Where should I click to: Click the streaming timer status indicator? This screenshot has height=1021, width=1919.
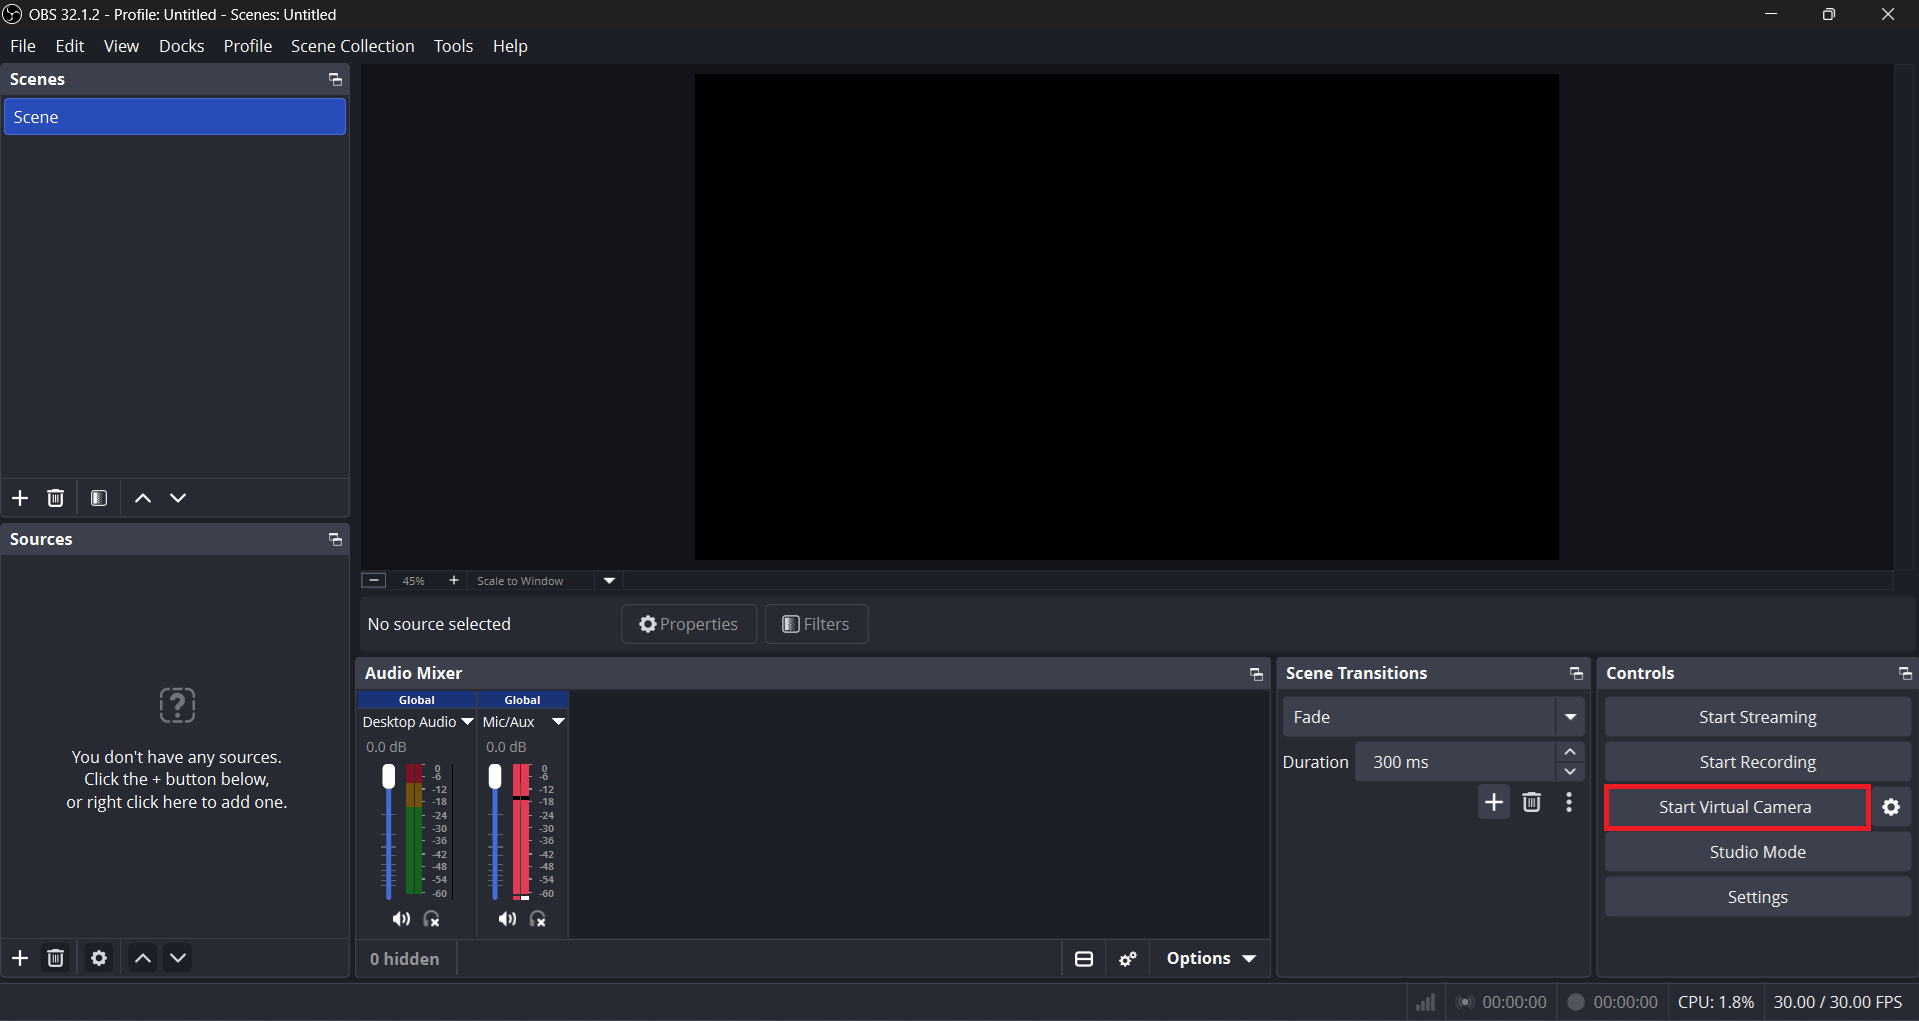pos(1502,1002)
